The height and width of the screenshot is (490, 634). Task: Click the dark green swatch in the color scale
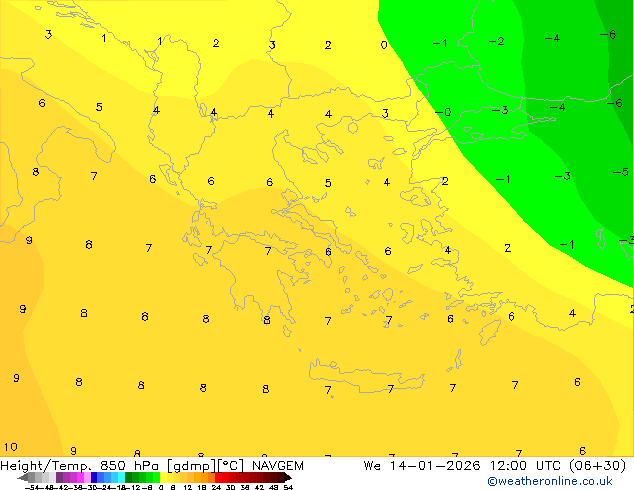coord(128,477)
